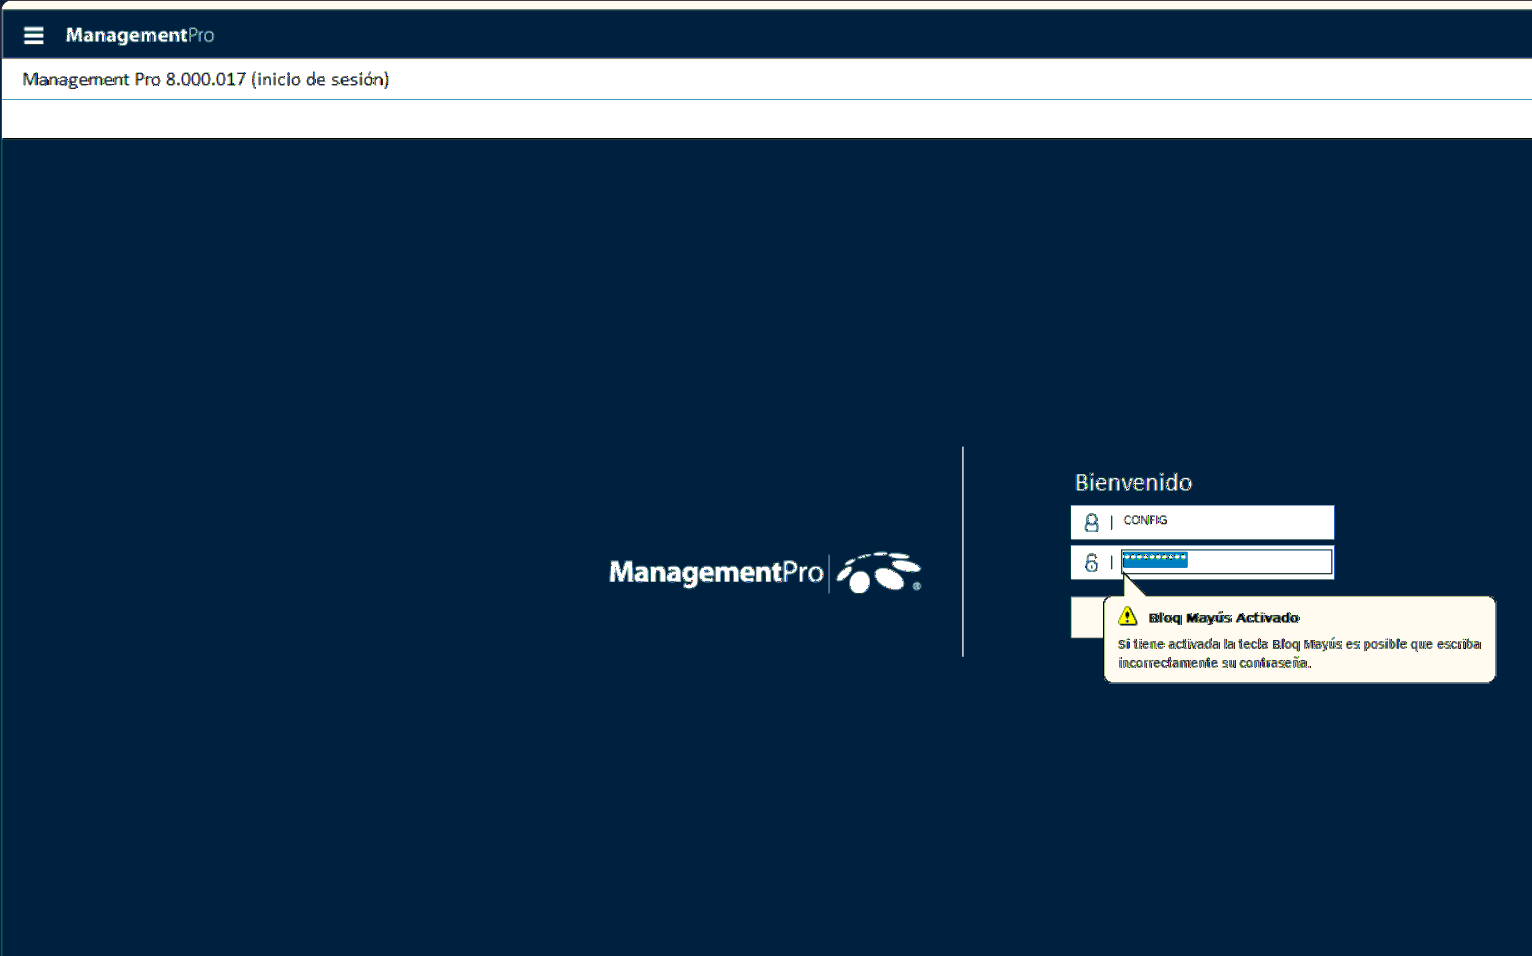
Task: Click the 'Bloq Mayús Activado' tooltip title
Action: pyautogui.click(x=1223, y=618)
